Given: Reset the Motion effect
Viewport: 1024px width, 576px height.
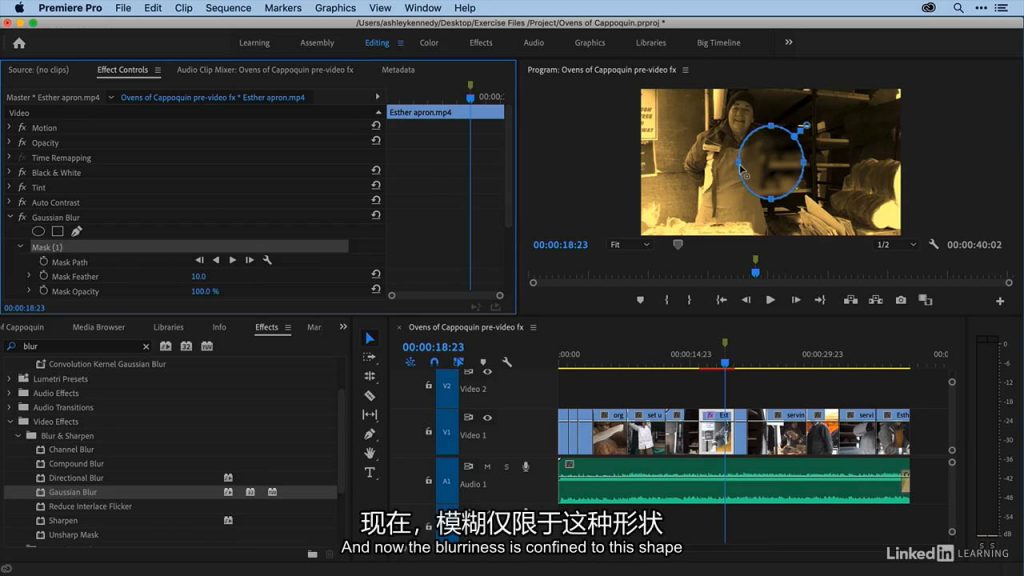Looking at the screenshot, I should click(x=376, y=125).
